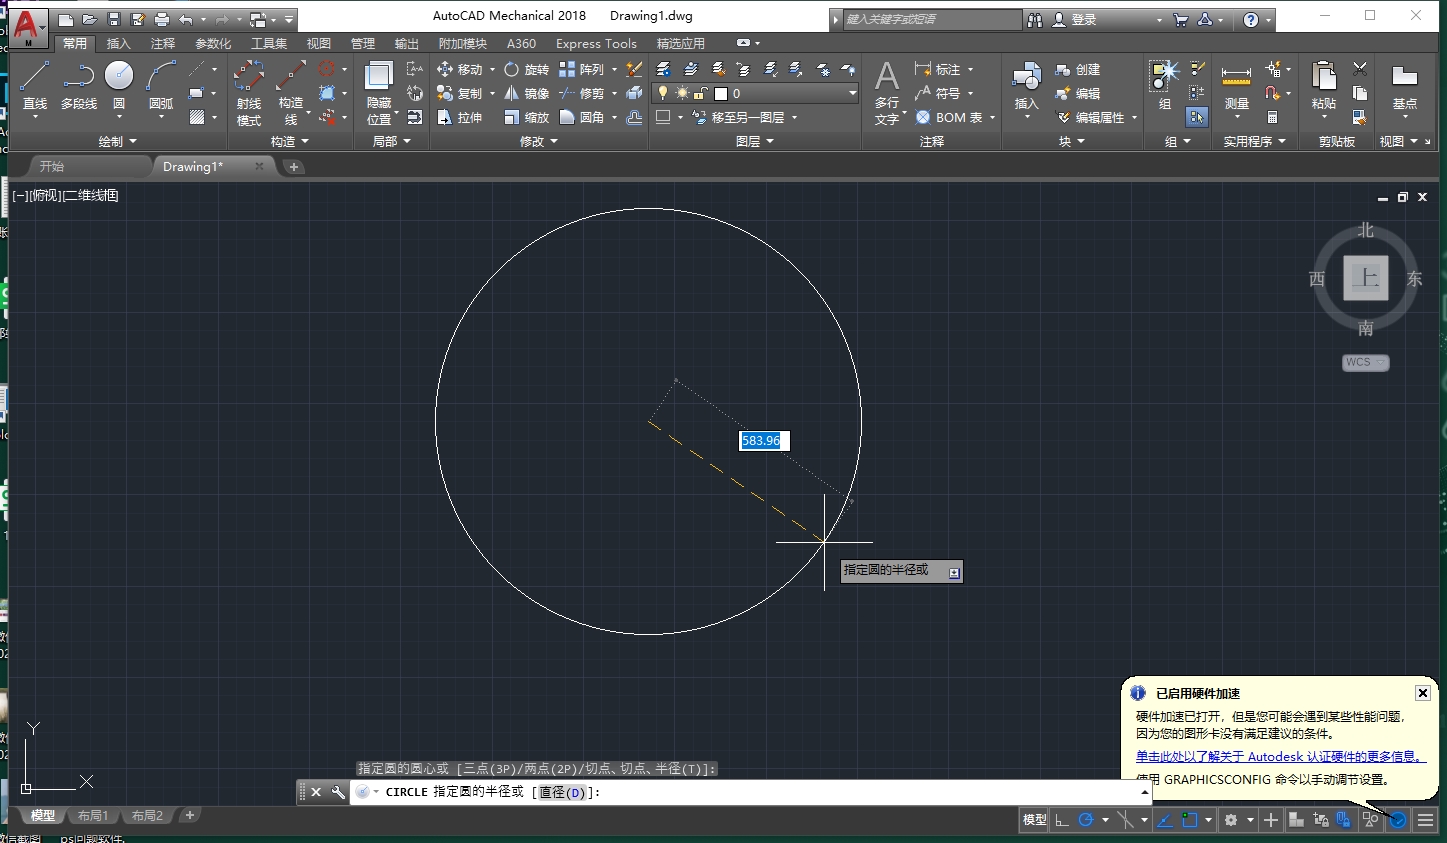Switch to the 插入 ribbon tab
1447x843 pixels.
click(118, 43)
